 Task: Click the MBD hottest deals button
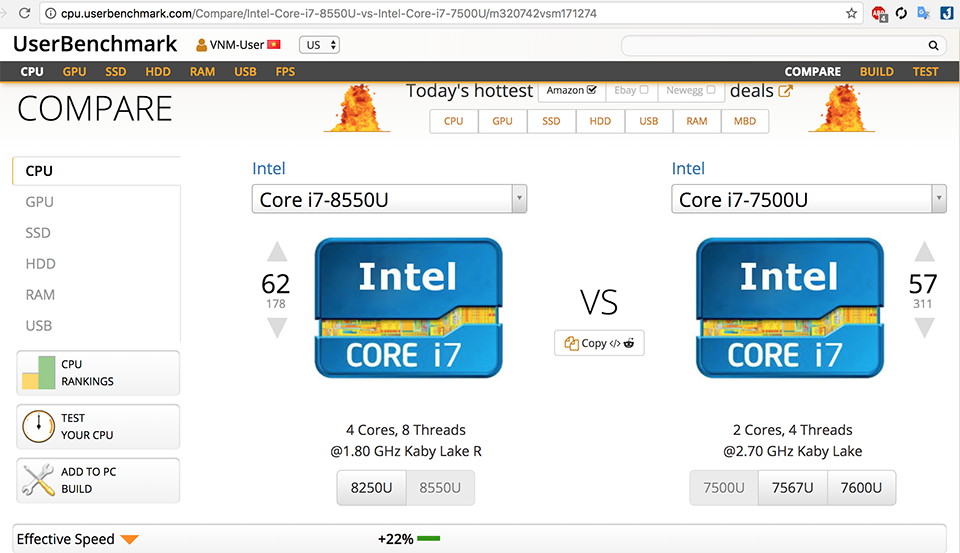745,121
